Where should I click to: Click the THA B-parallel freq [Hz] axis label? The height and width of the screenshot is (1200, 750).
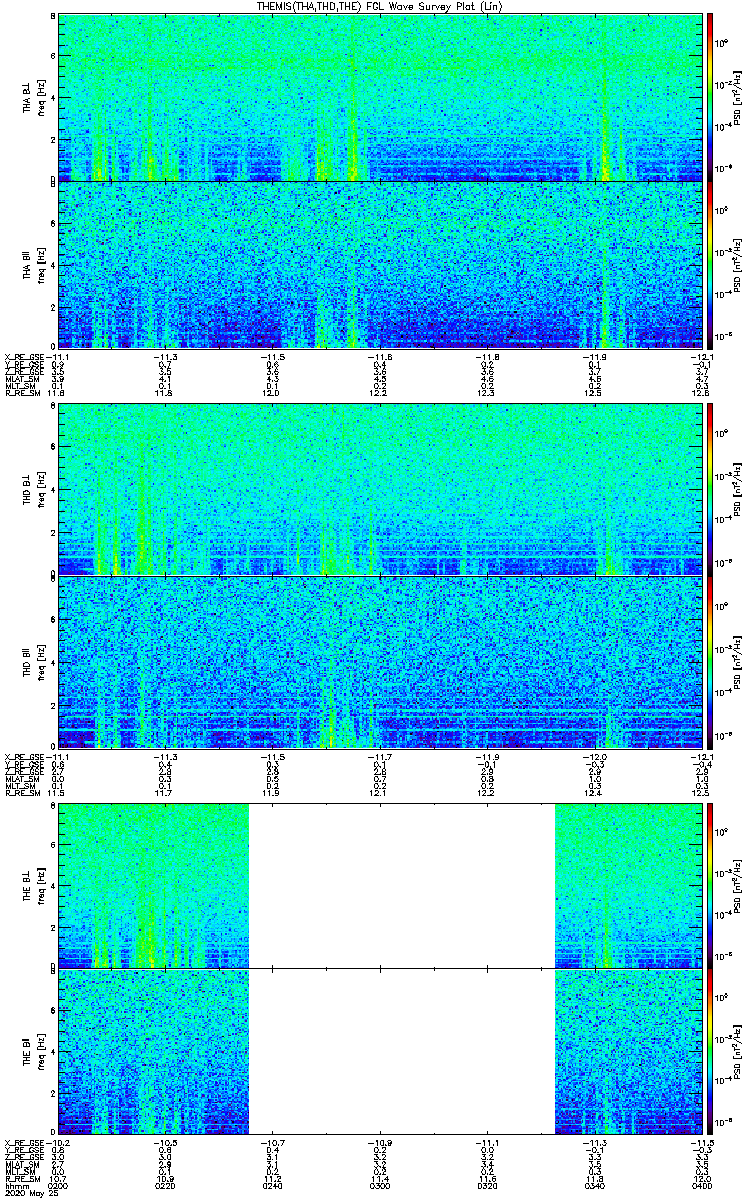coord(41,265)
